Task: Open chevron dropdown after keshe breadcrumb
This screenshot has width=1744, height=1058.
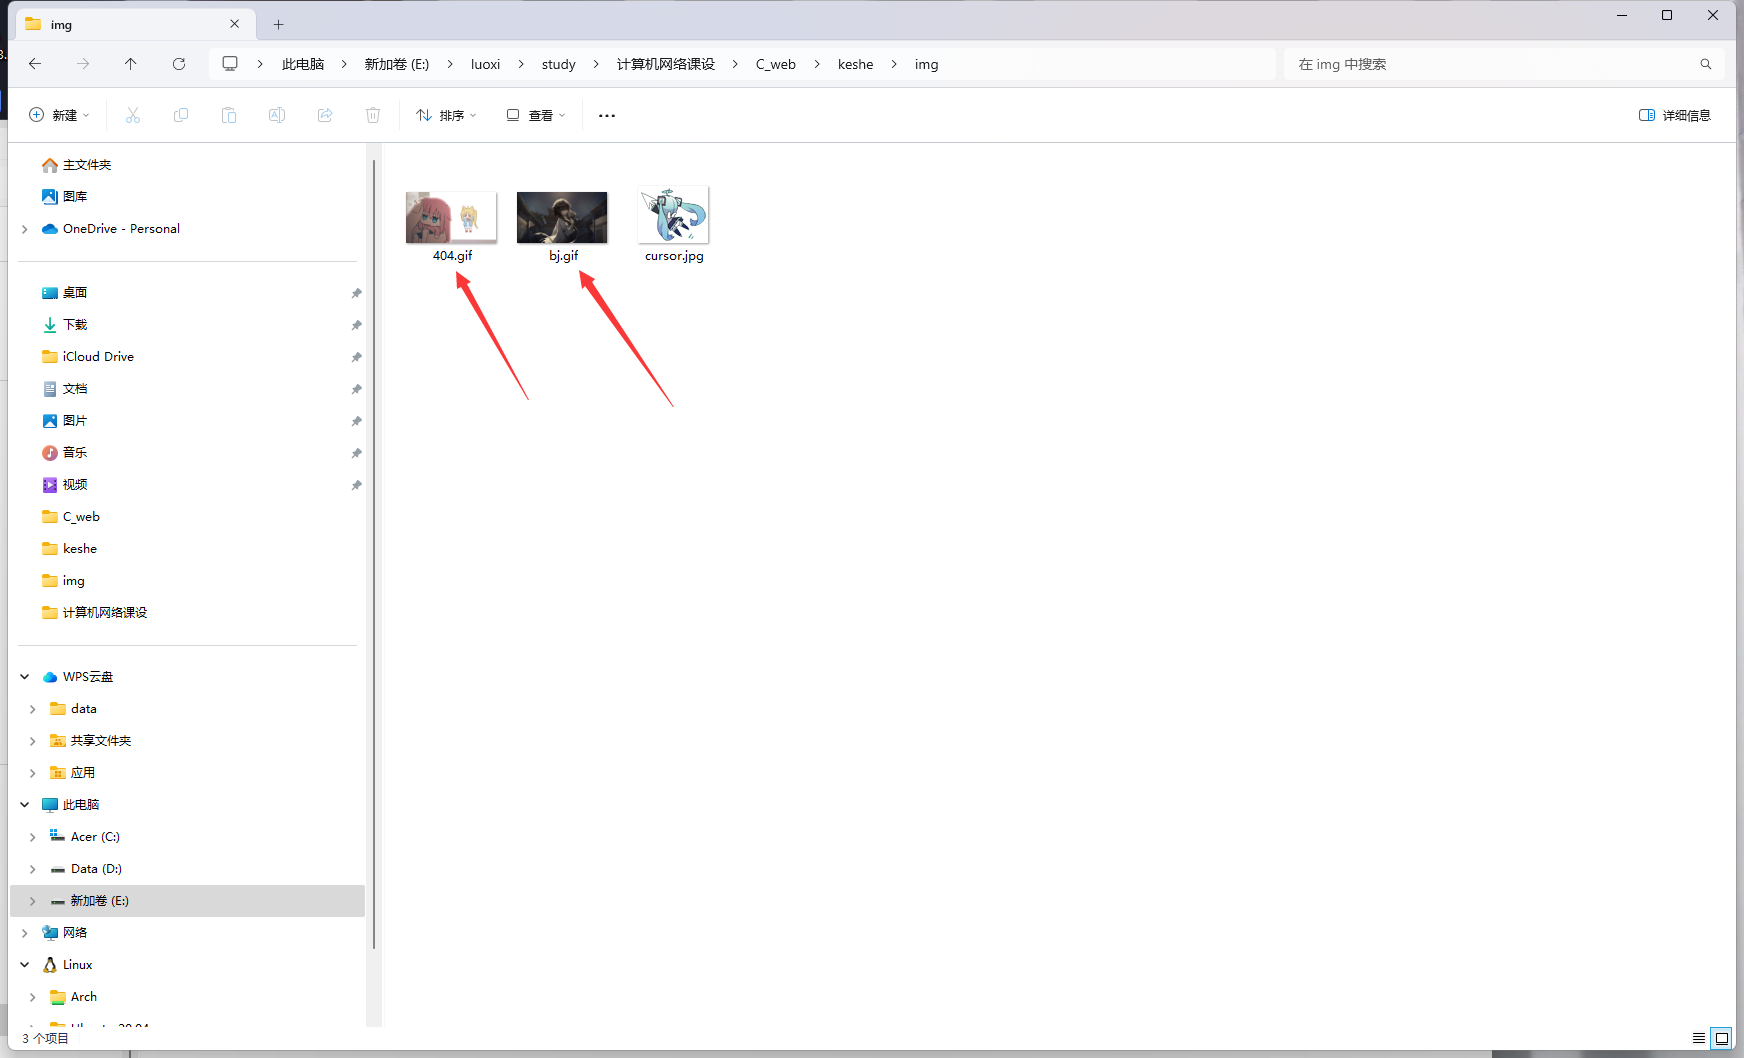Action: pyautogui.click(x=894, y=64)
